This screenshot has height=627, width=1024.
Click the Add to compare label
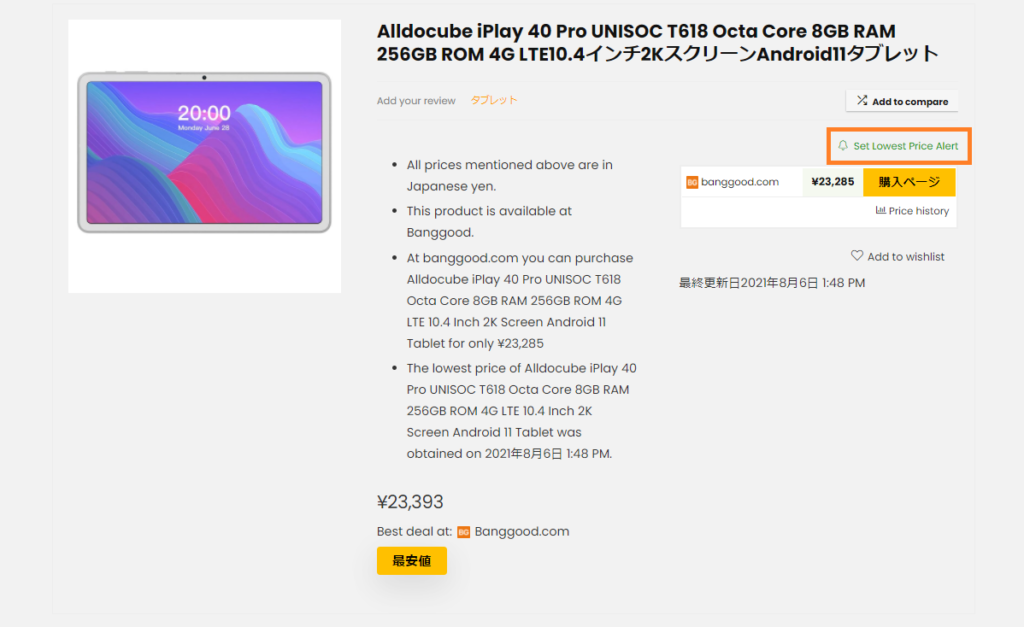(910, 102)
